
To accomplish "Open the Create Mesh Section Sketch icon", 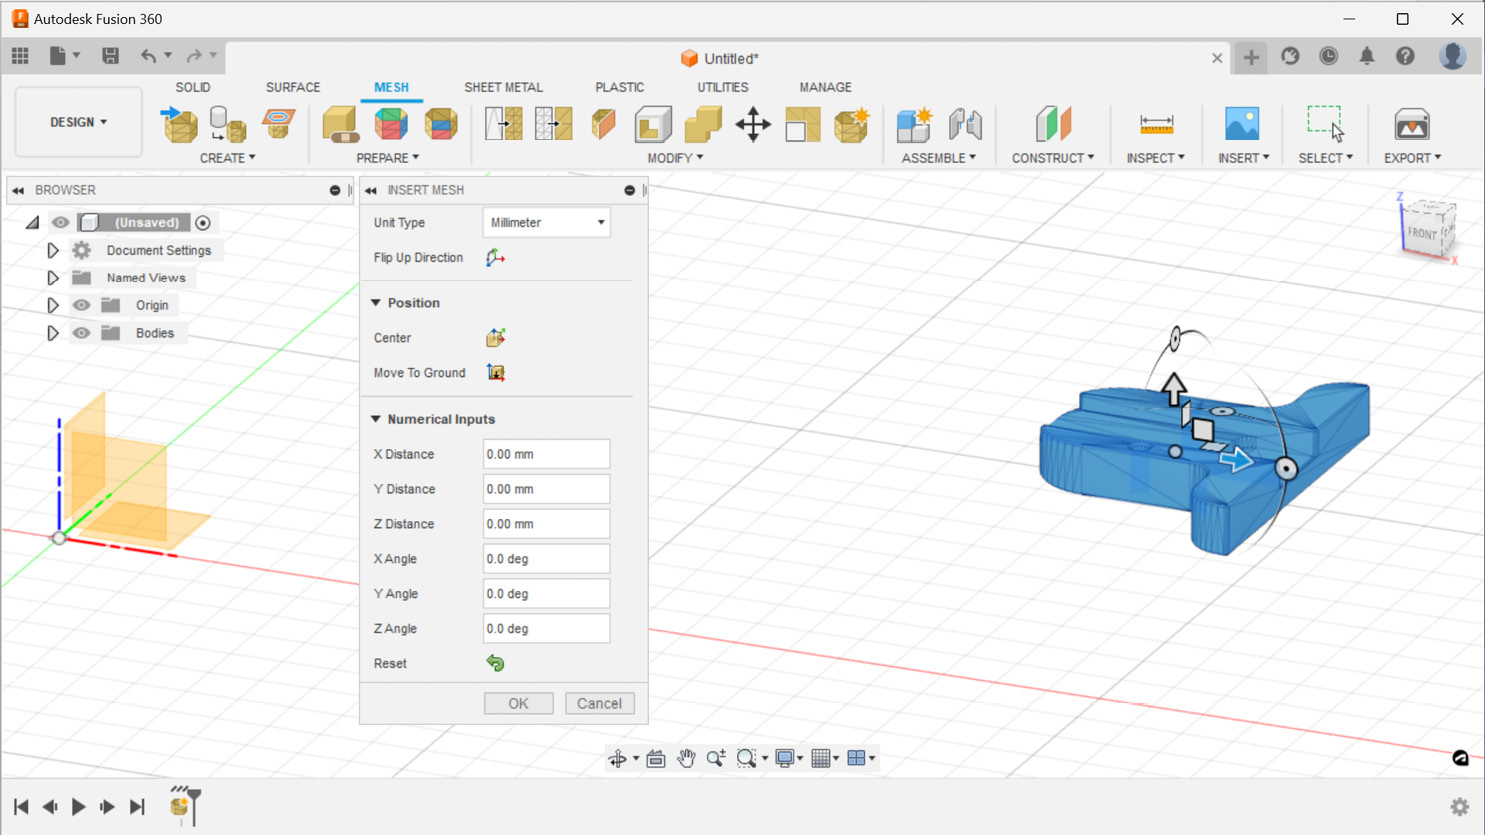I will click(278, 124).
